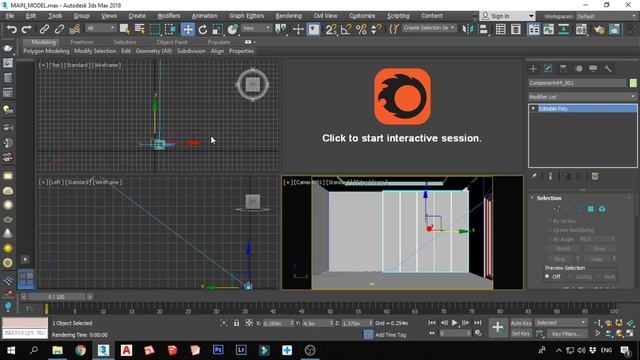Click the time slider 0 / 100 handle
The image size is (640, 360).
[x=56, y=297]
